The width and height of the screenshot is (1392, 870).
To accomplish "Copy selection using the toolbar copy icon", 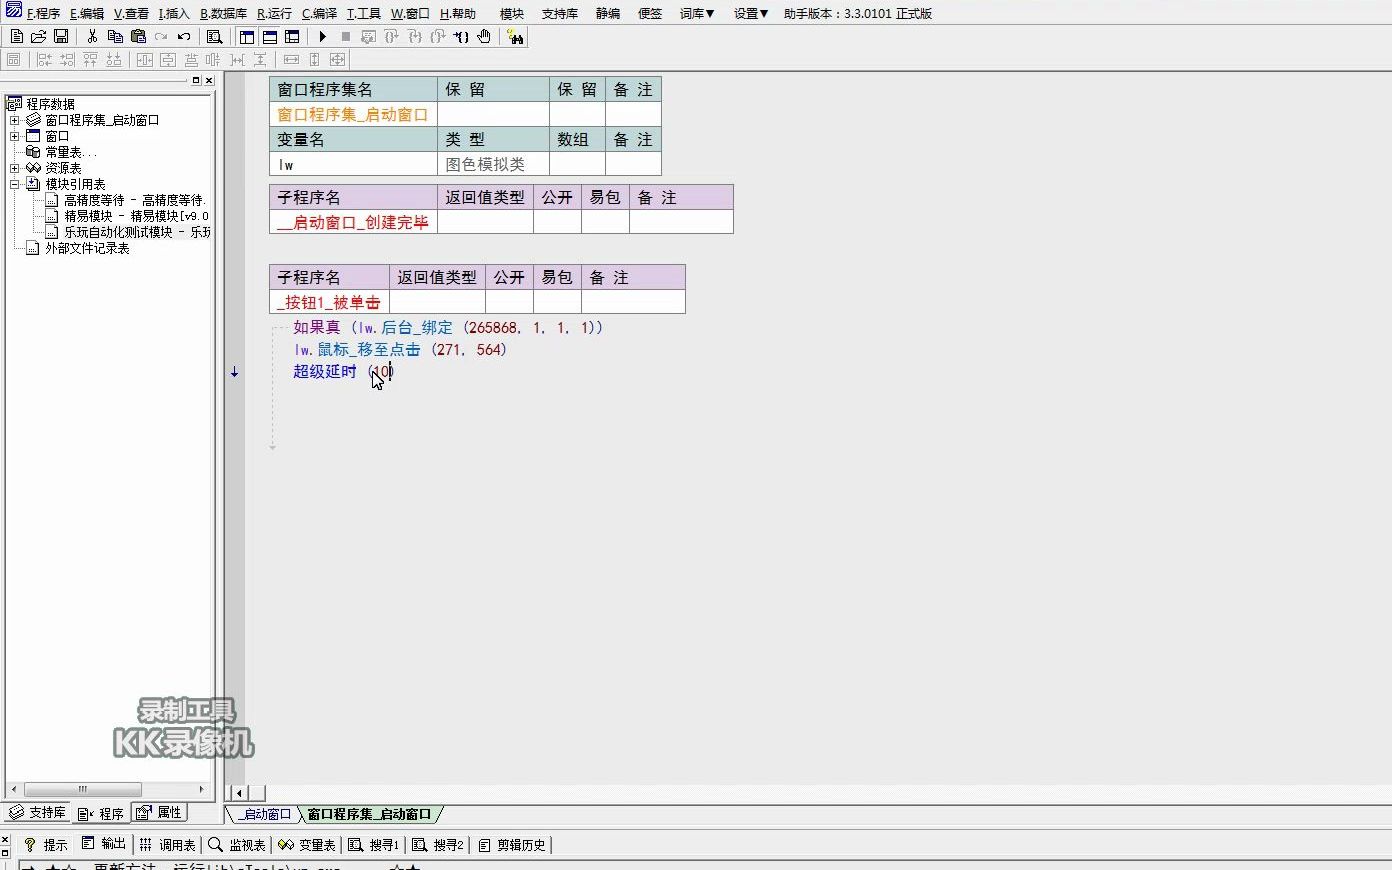I will click(115, 37).
